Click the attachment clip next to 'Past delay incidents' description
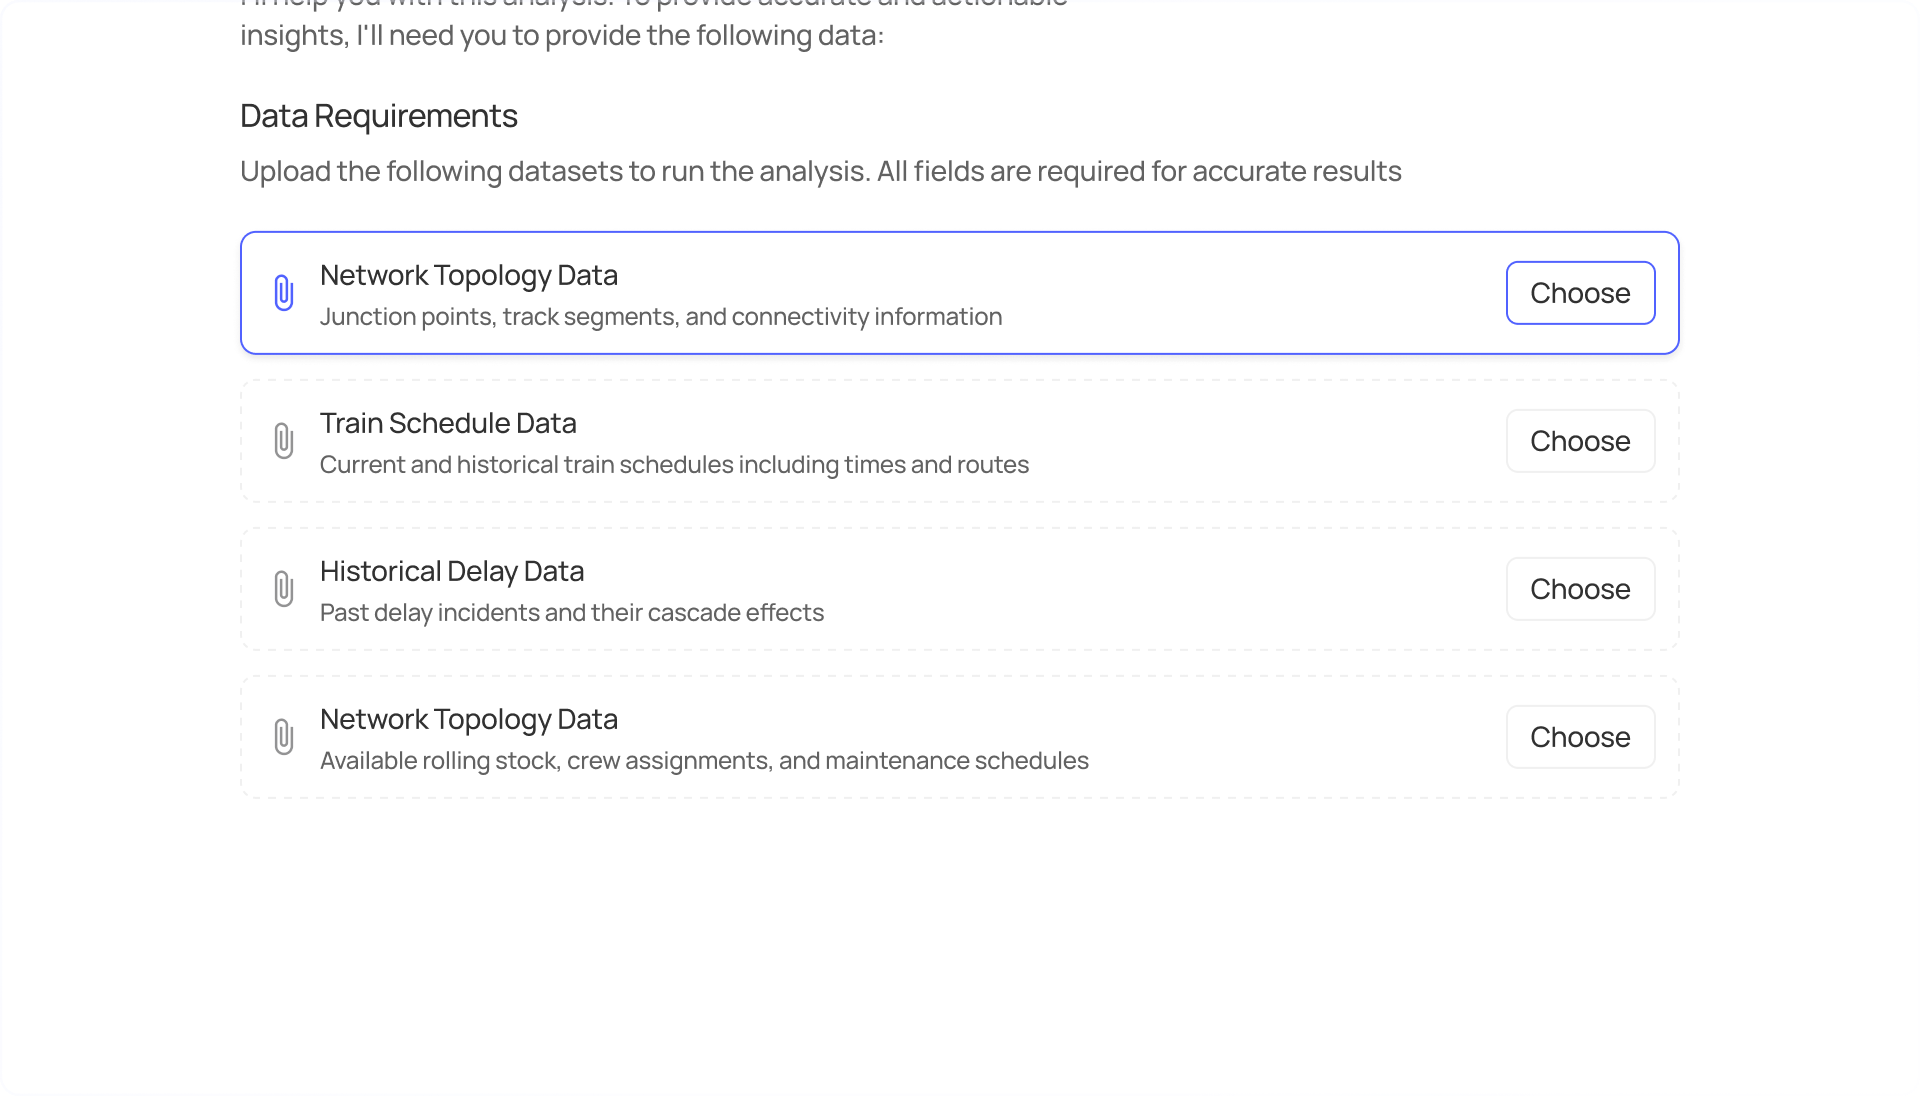 pos(285,589)
